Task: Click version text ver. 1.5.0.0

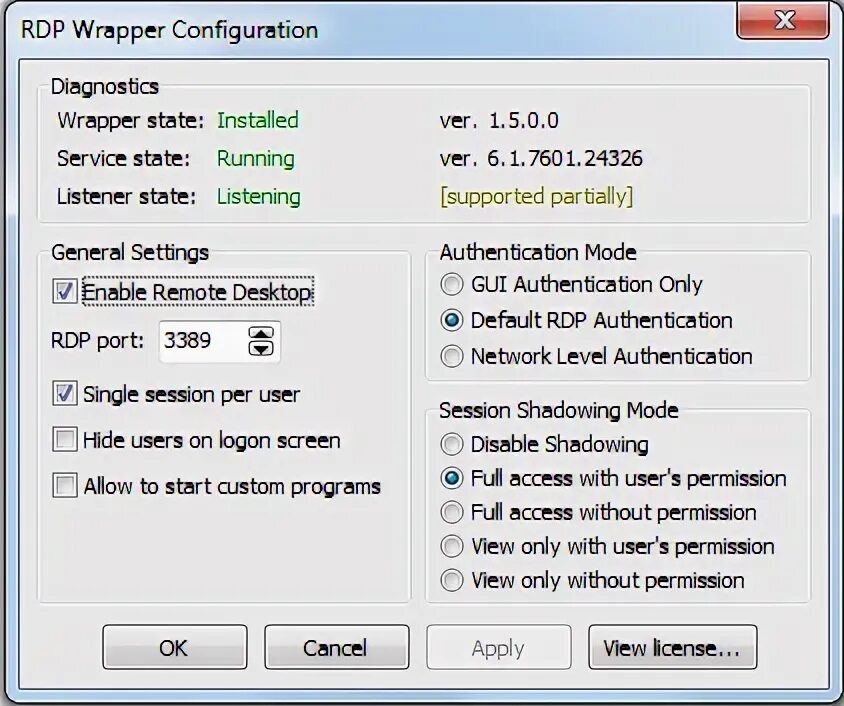Action: coord(499,121)
